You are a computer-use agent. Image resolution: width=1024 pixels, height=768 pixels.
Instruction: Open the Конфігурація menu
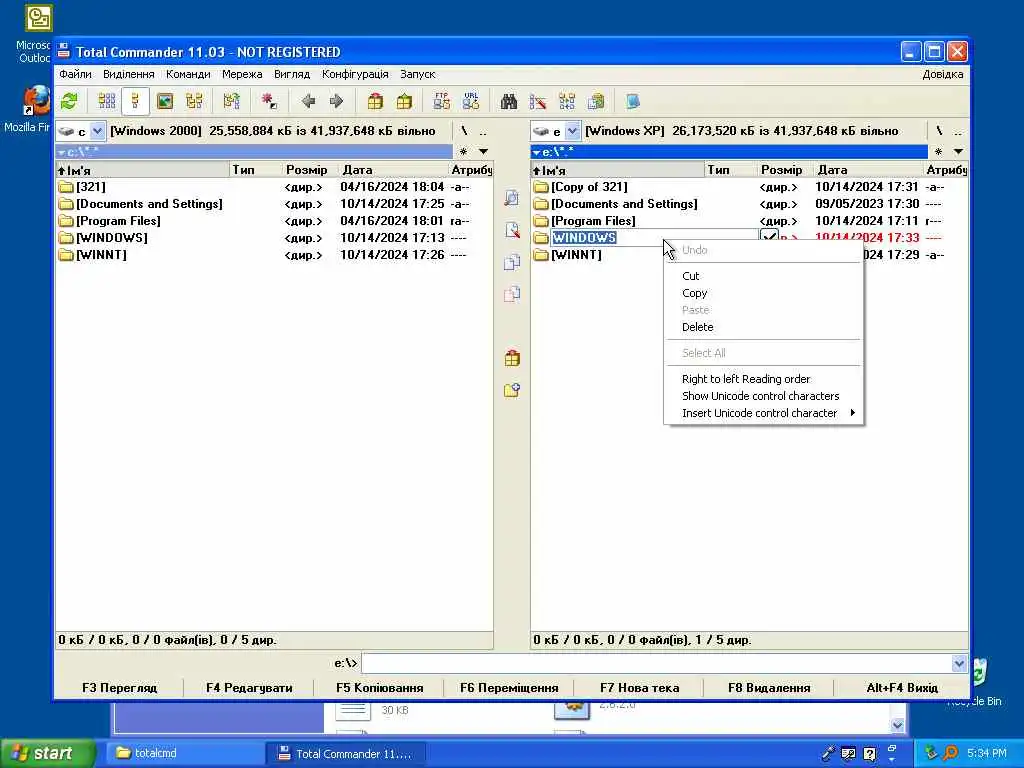[x=355, y=74]
